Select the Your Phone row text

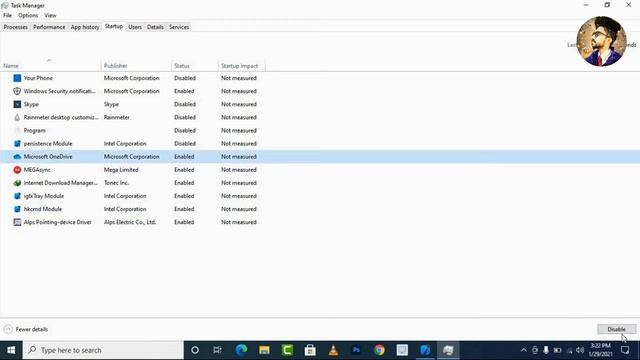(38, 78)
